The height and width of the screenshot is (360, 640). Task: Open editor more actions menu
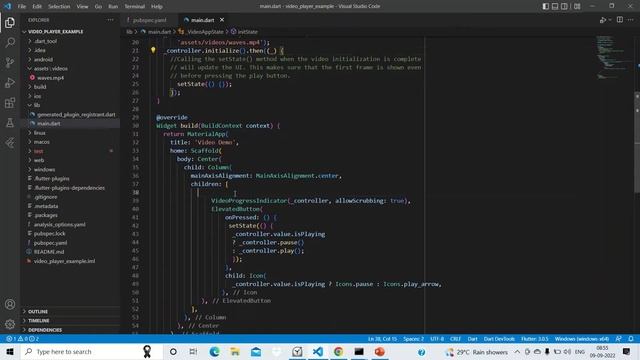coord(631,20)
